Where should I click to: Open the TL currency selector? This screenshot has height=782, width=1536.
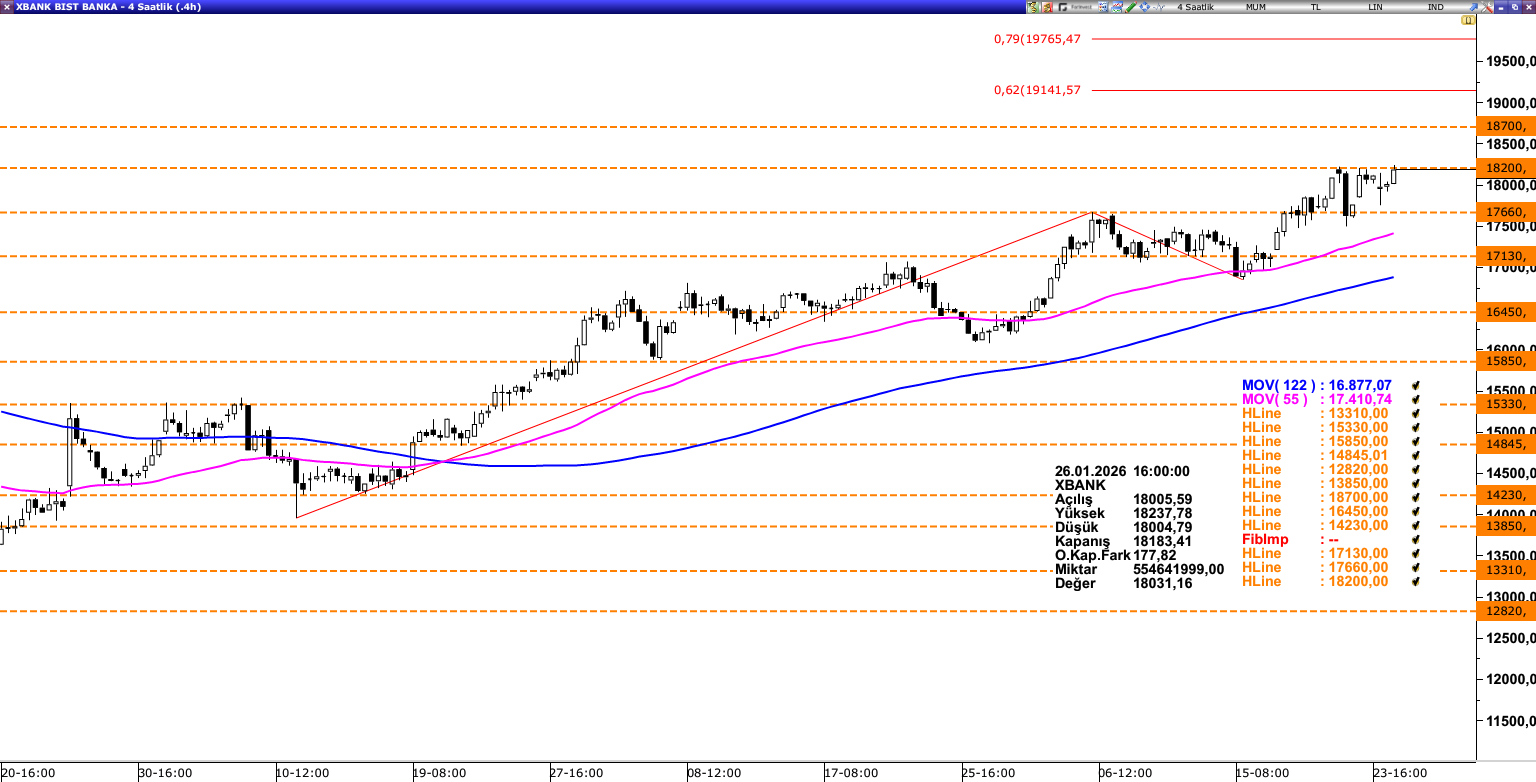click(x=1315, y=7)
